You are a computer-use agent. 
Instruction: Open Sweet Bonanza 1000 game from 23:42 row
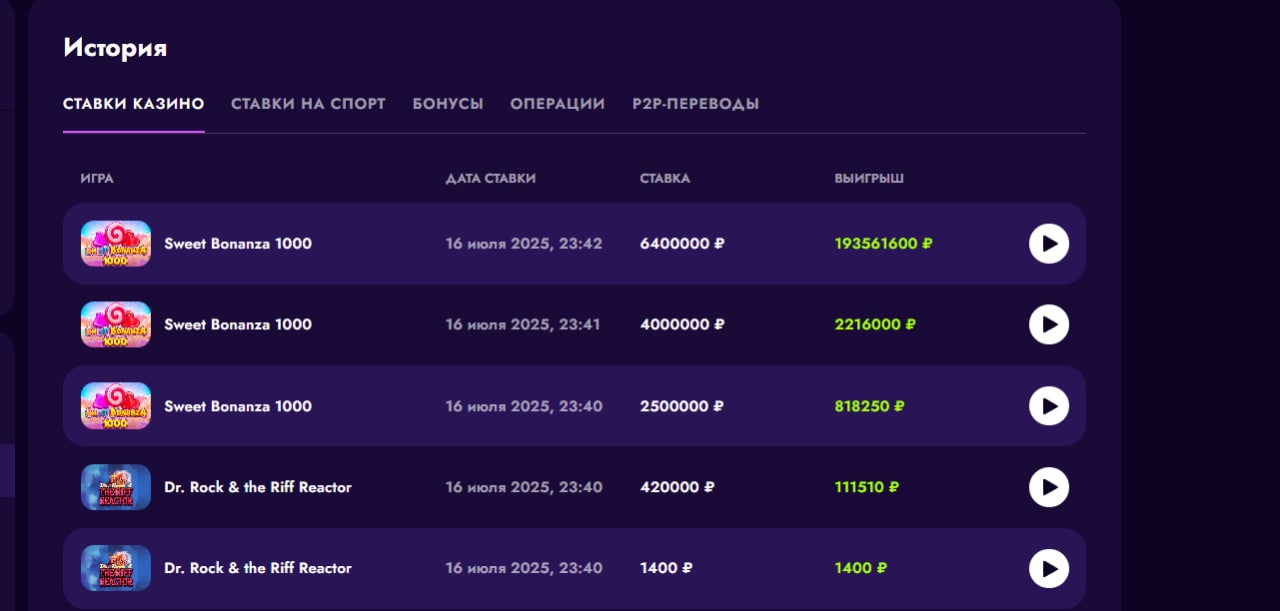238,243
